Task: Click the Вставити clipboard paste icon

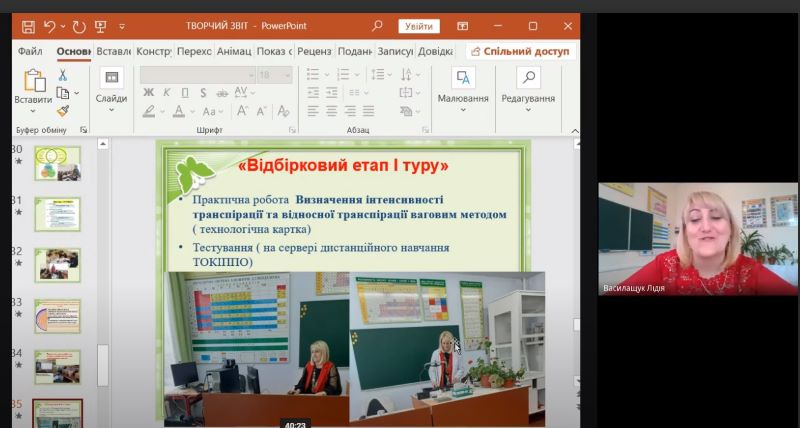Action: pyautogui.click(x=35, y=81)
